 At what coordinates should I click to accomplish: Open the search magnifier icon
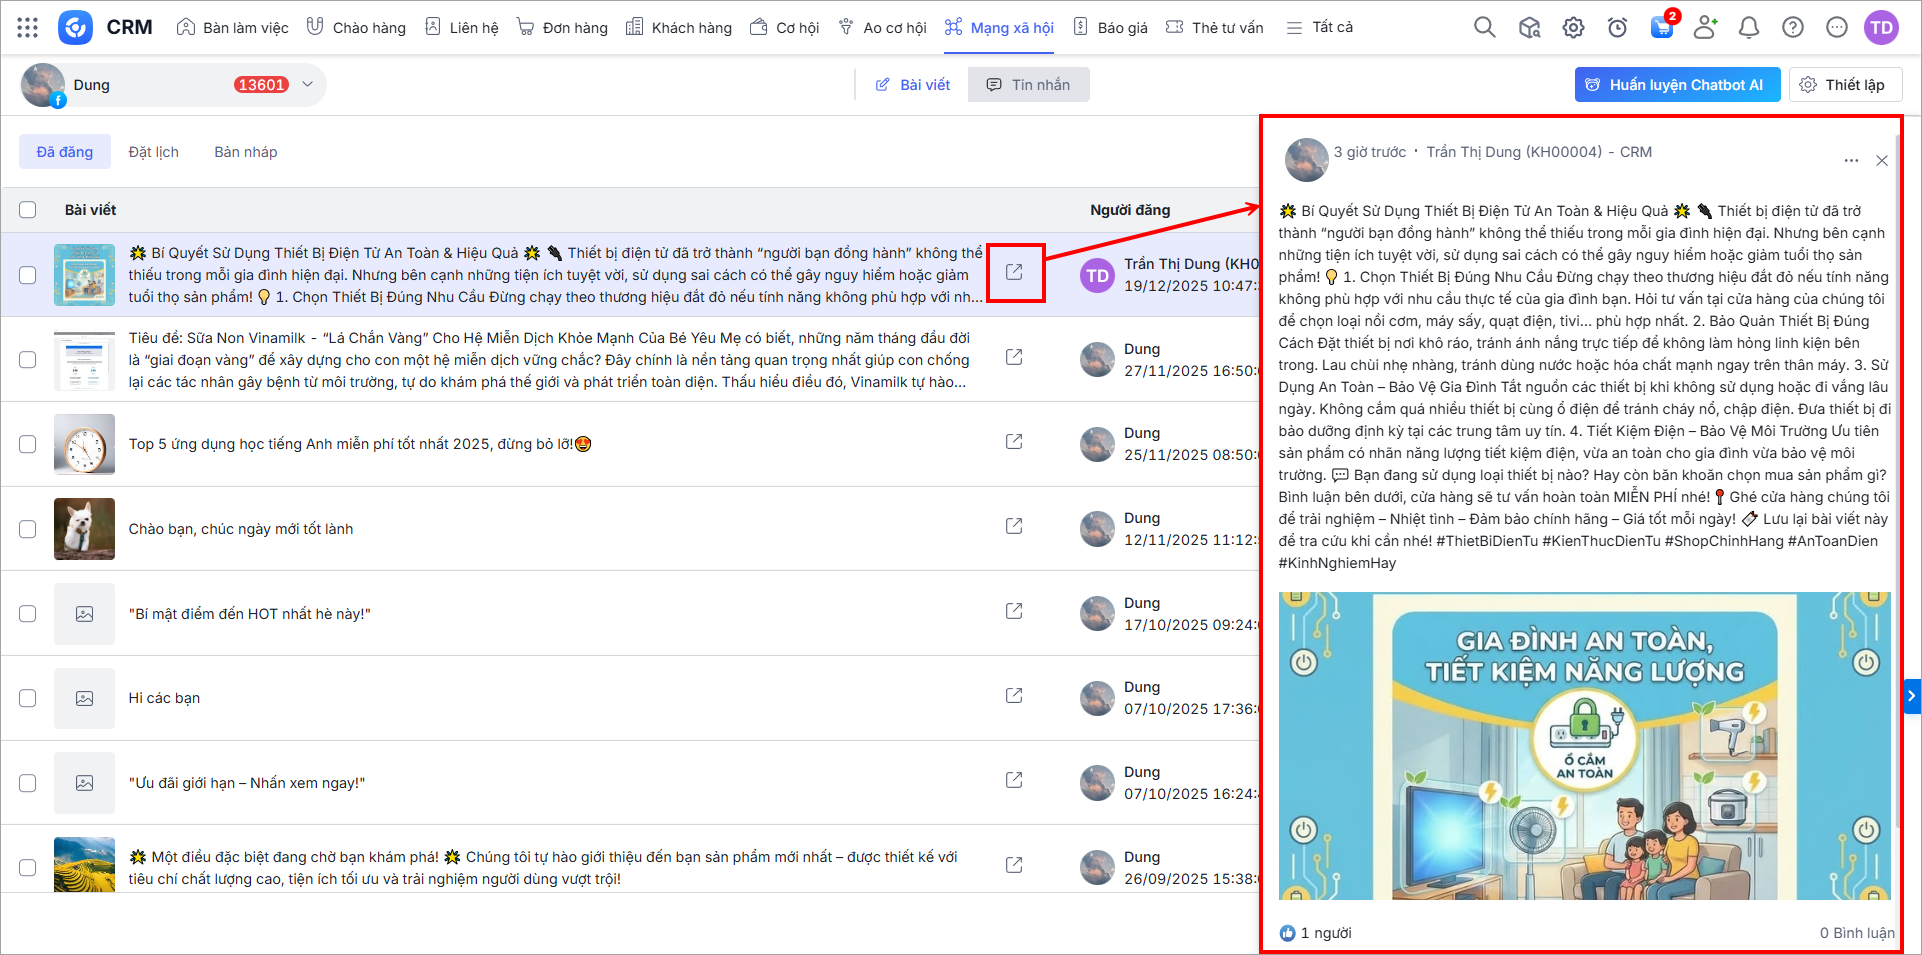(x=1485, y=27)
